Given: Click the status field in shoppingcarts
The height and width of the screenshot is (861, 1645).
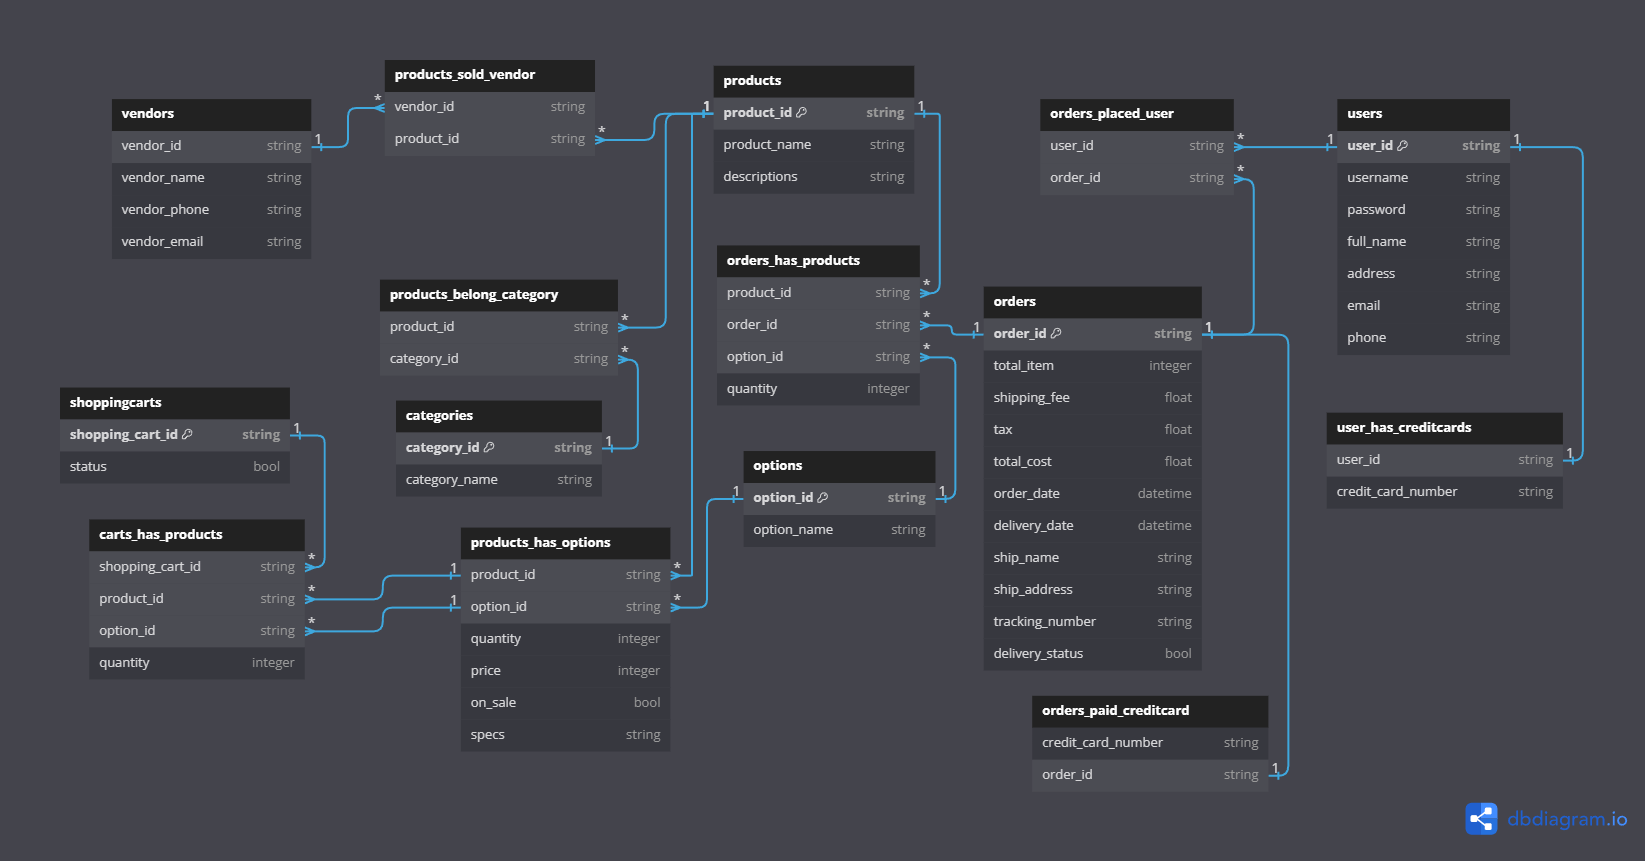Looking at the screenshot, I should coord(175,467).
